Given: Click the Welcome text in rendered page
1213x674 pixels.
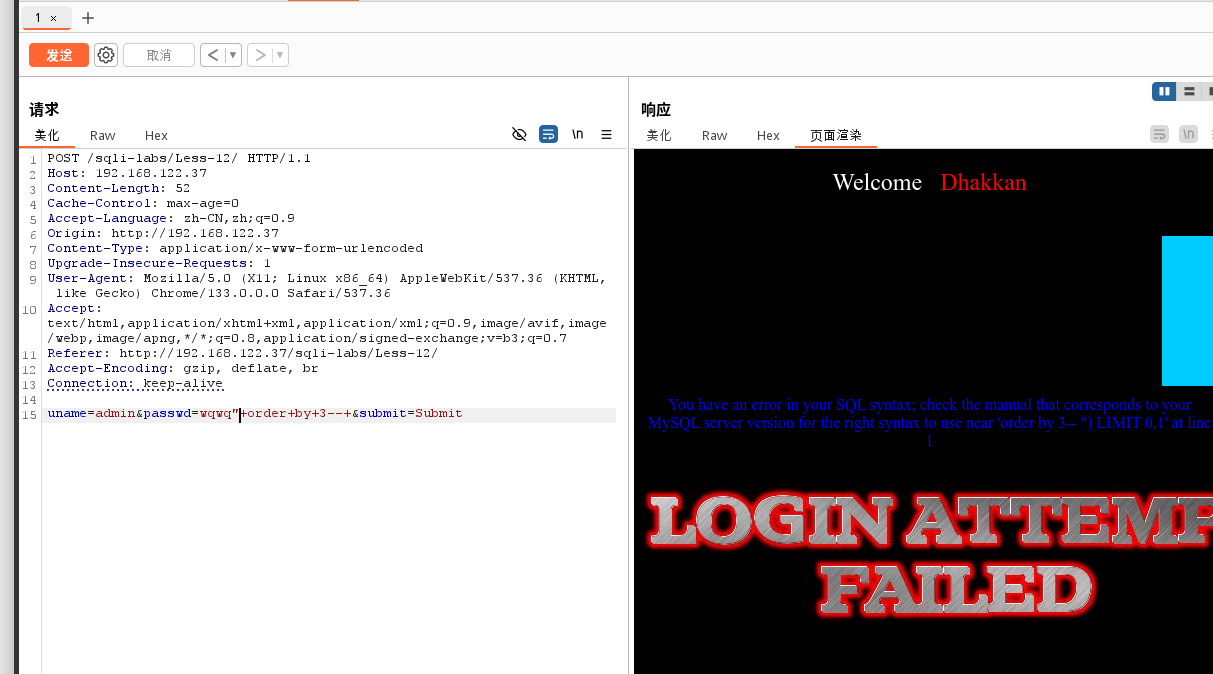Looking at the screenshot, I should click(x=877, y=182).
